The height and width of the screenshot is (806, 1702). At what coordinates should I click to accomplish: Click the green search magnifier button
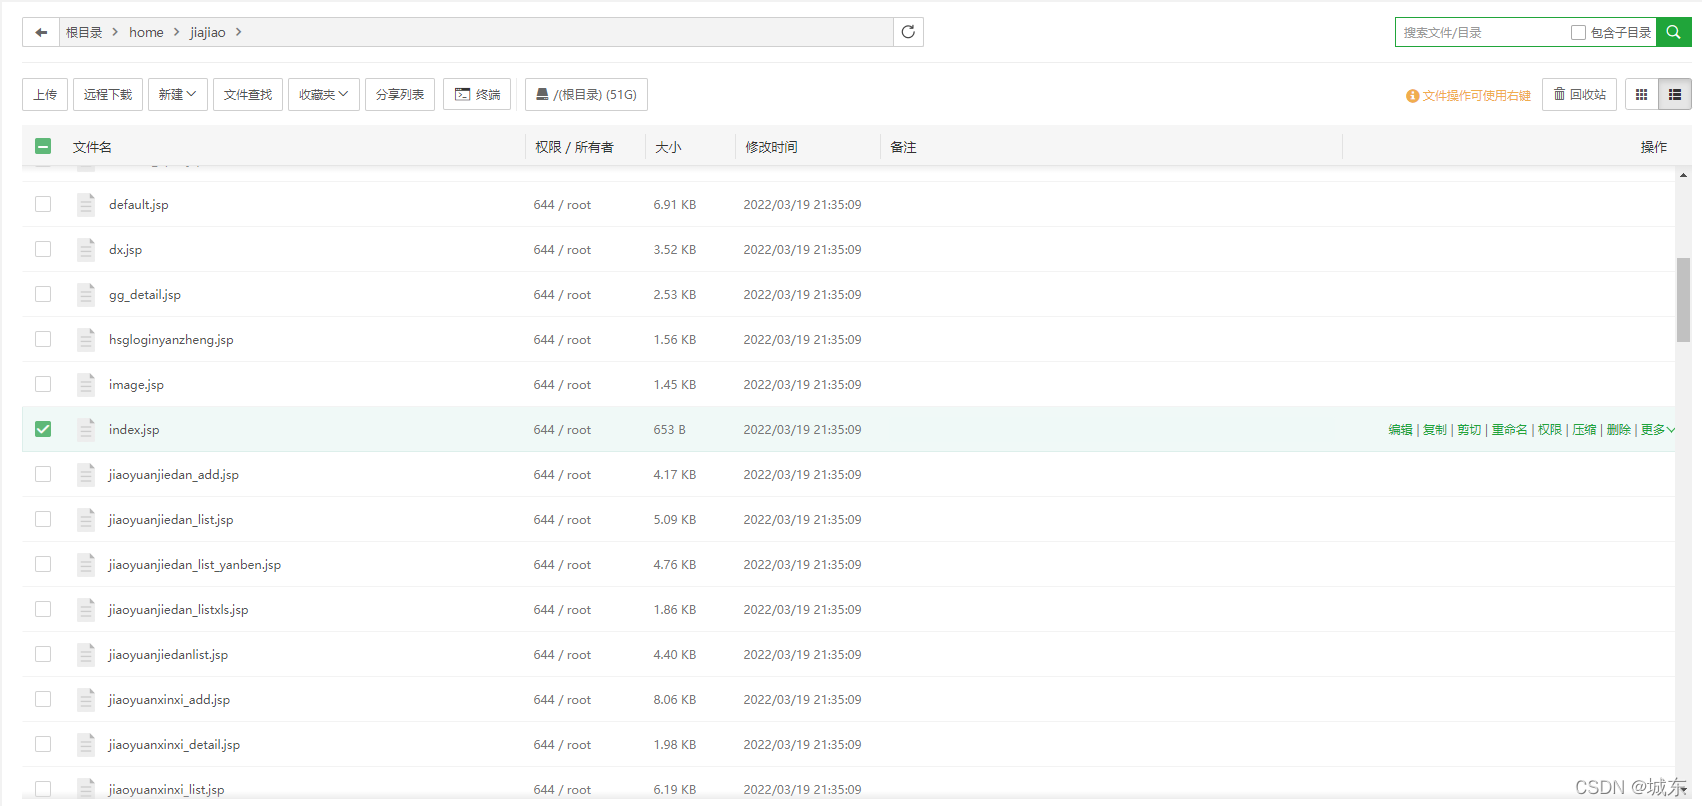1673,32
